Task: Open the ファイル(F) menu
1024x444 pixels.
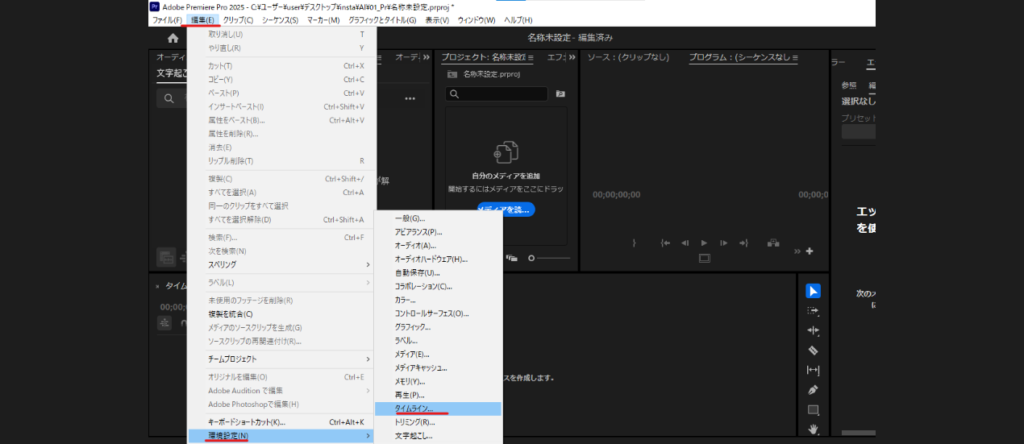Action: [x=166, y=20]
